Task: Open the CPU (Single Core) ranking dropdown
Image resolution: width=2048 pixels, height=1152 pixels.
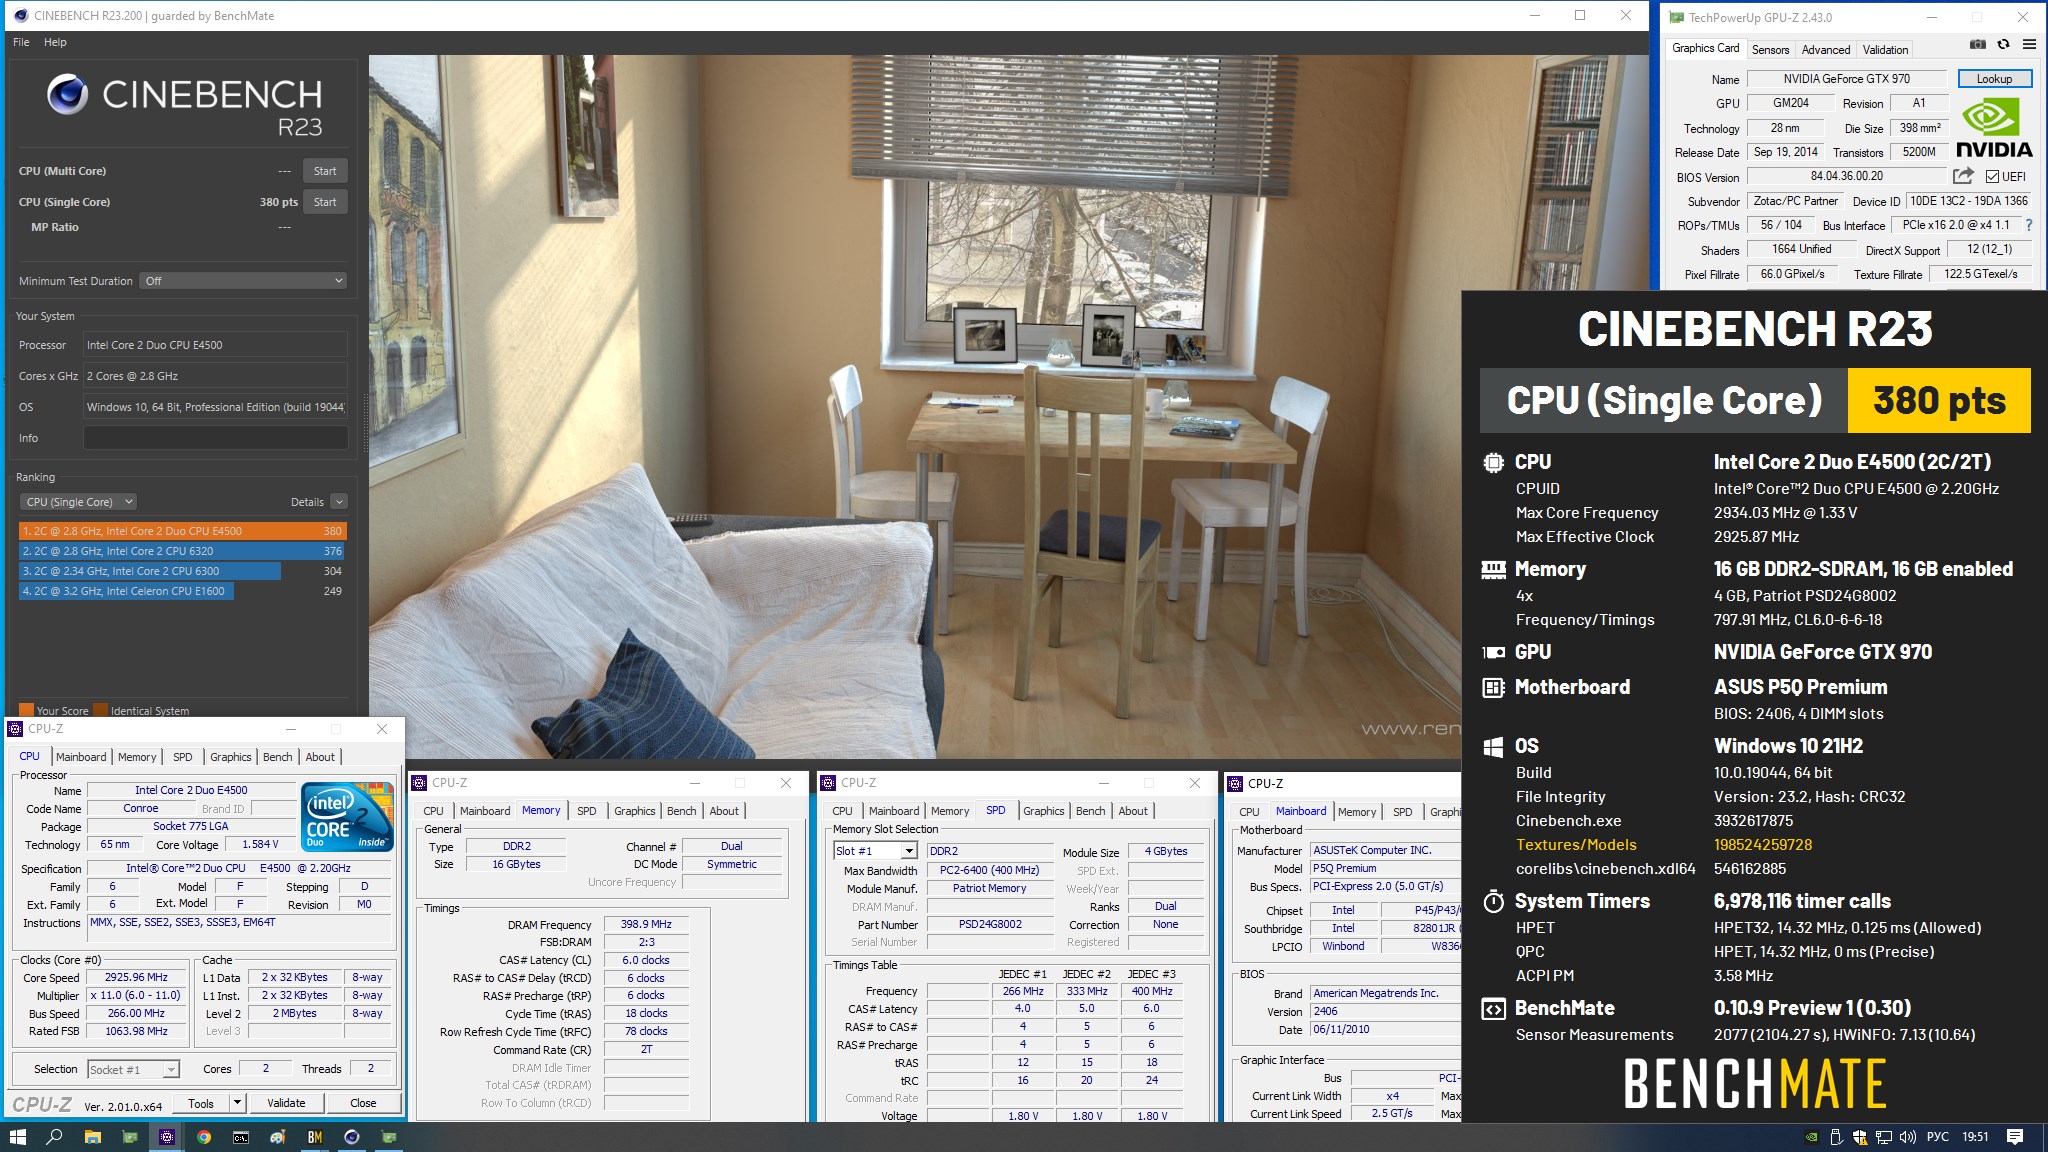Action: pyautogui.click(x=78, y=502)
